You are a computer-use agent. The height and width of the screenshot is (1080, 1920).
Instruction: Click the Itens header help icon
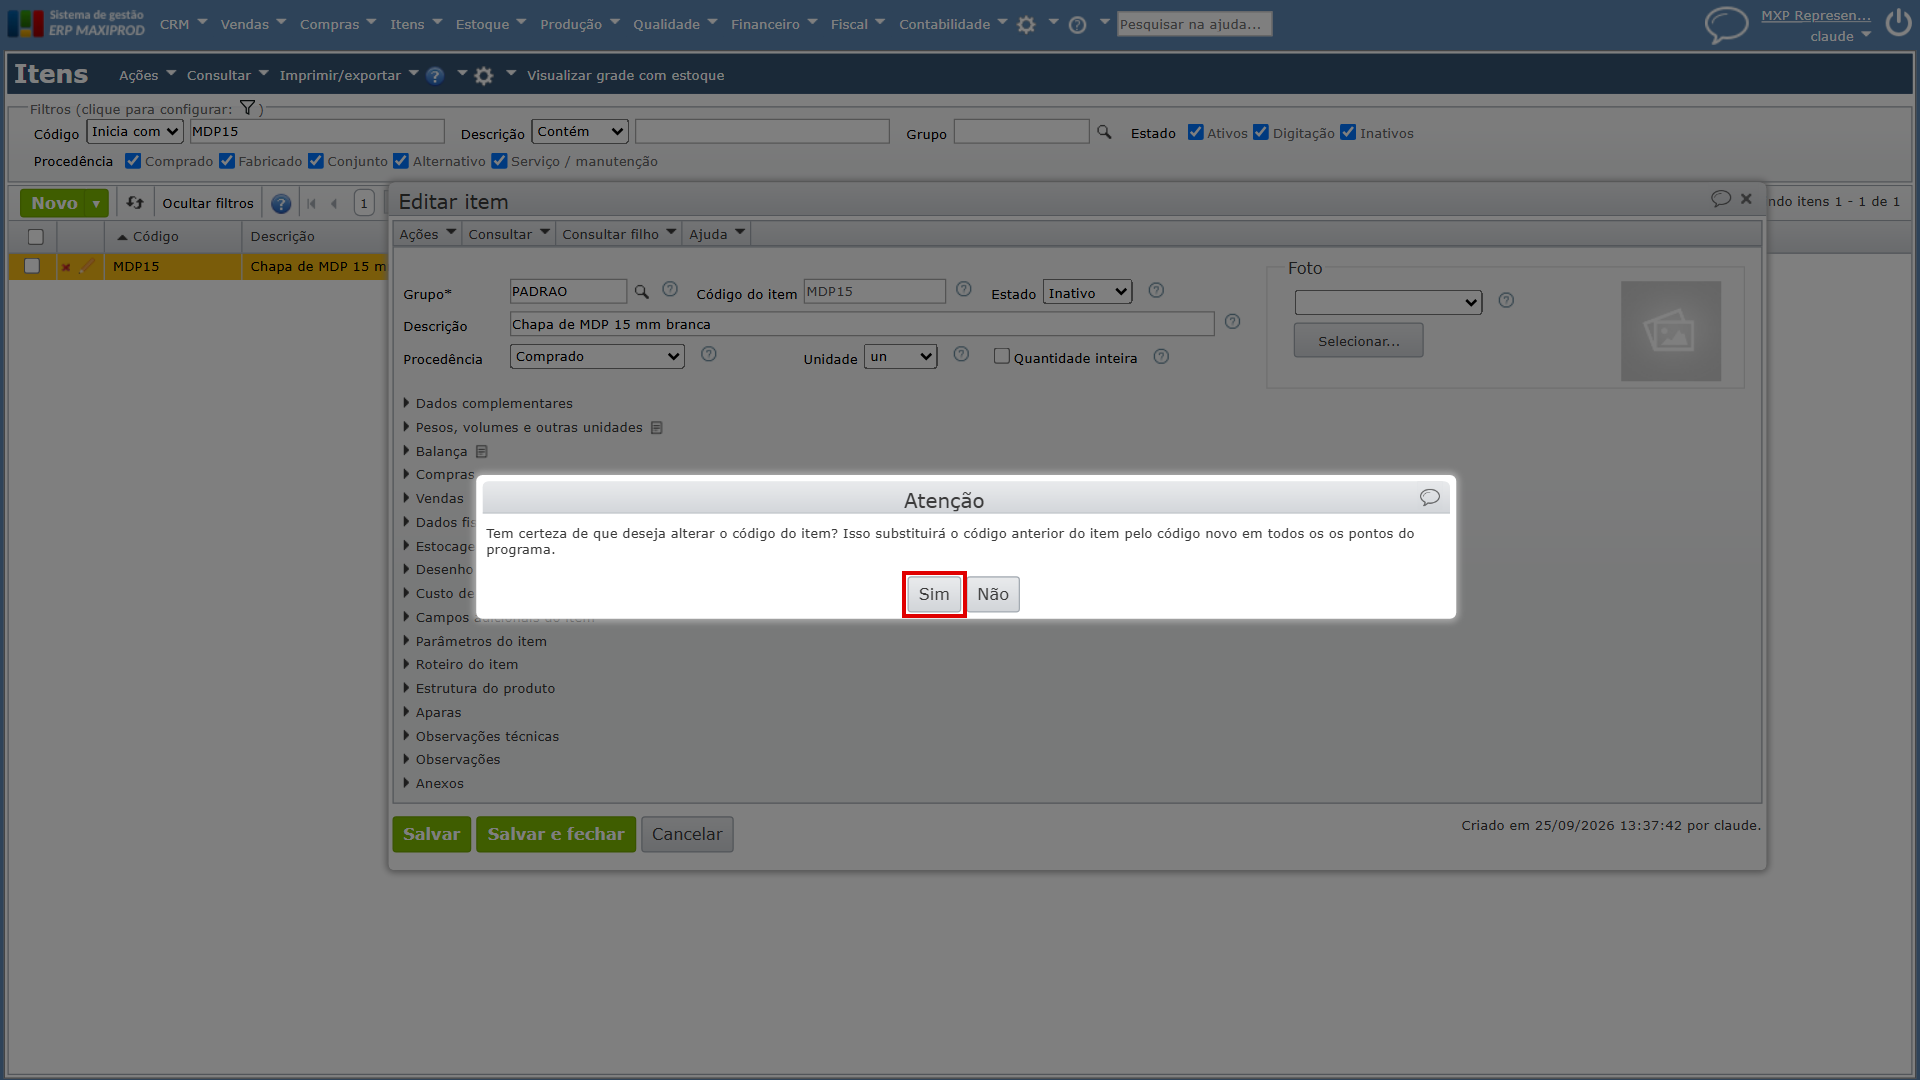tap(435, 76)
